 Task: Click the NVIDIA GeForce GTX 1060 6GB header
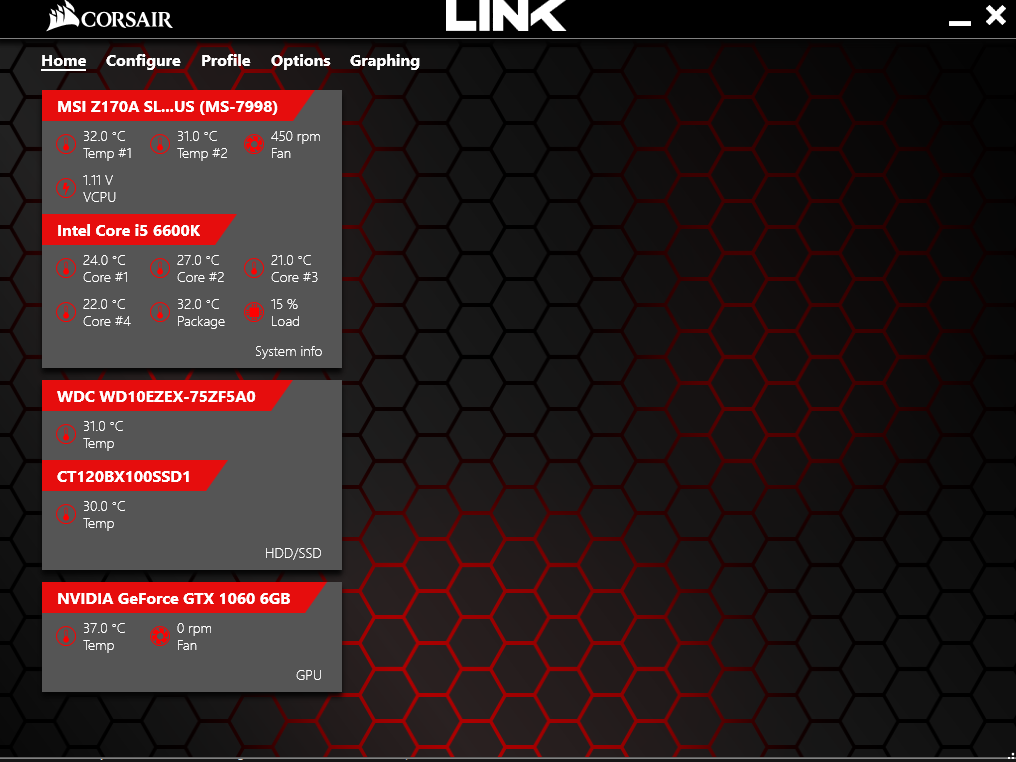click(183, 598)
